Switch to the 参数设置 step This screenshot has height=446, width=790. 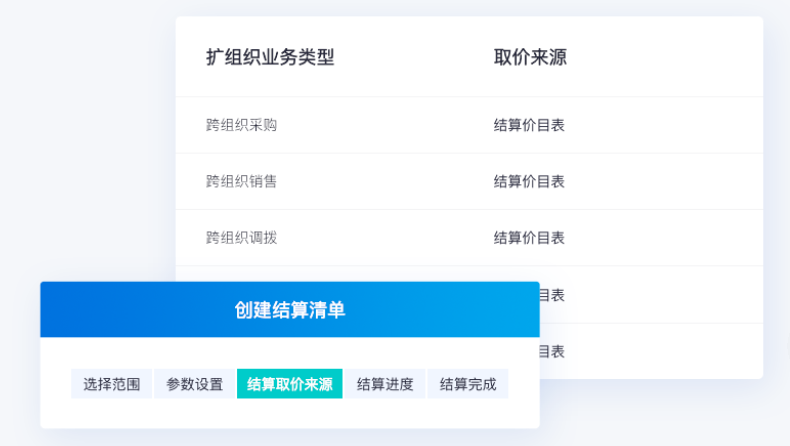click(x=194, y=384)
